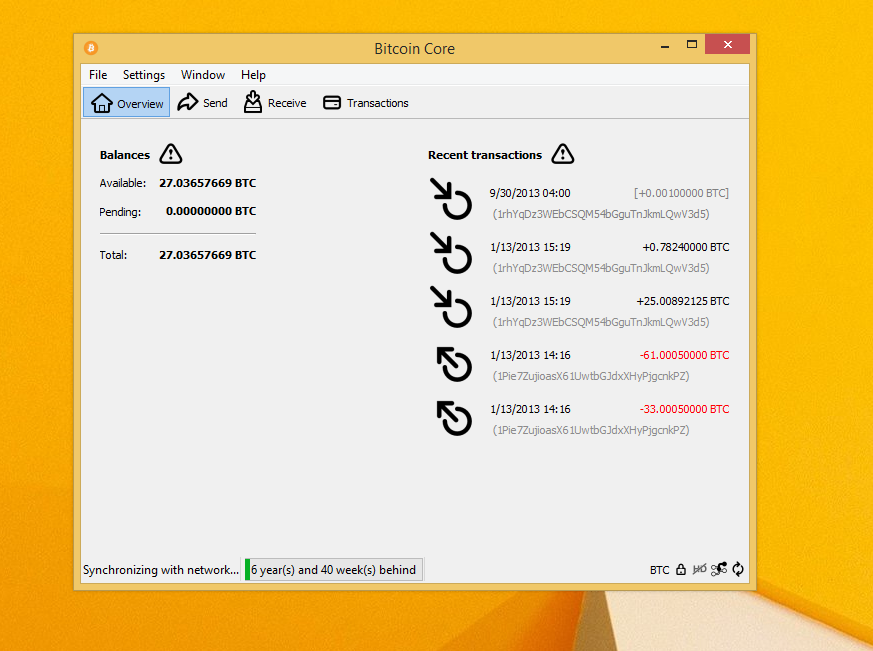
Task: Open the Settings menu
Action: point(144,75)
